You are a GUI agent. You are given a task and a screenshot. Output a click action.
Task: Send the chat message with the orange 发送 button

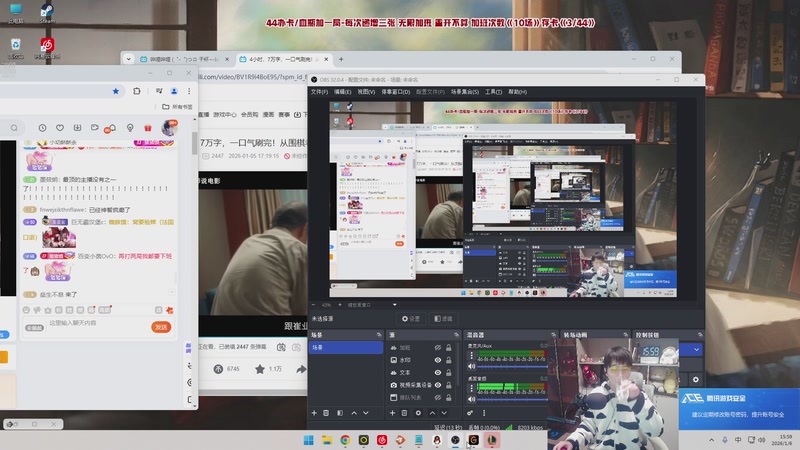(x=161, y=327)
